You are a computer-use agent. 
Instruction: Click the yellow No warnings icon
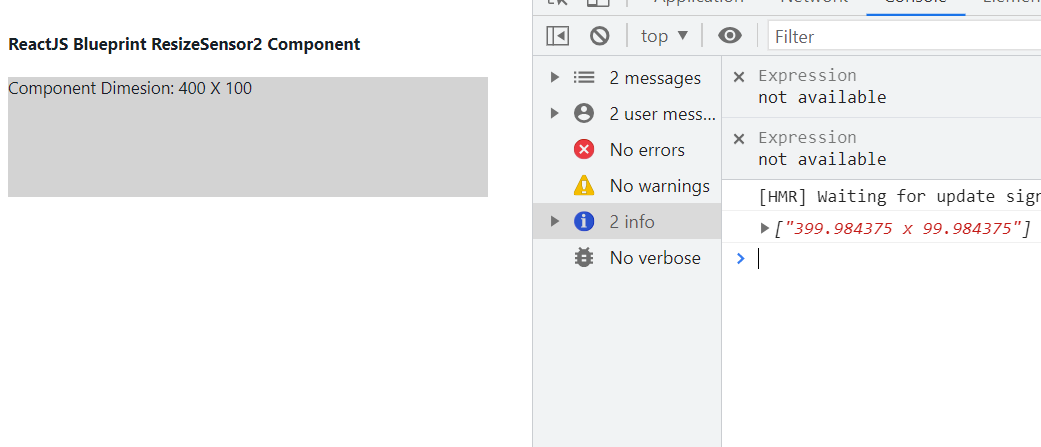(584, 186)
